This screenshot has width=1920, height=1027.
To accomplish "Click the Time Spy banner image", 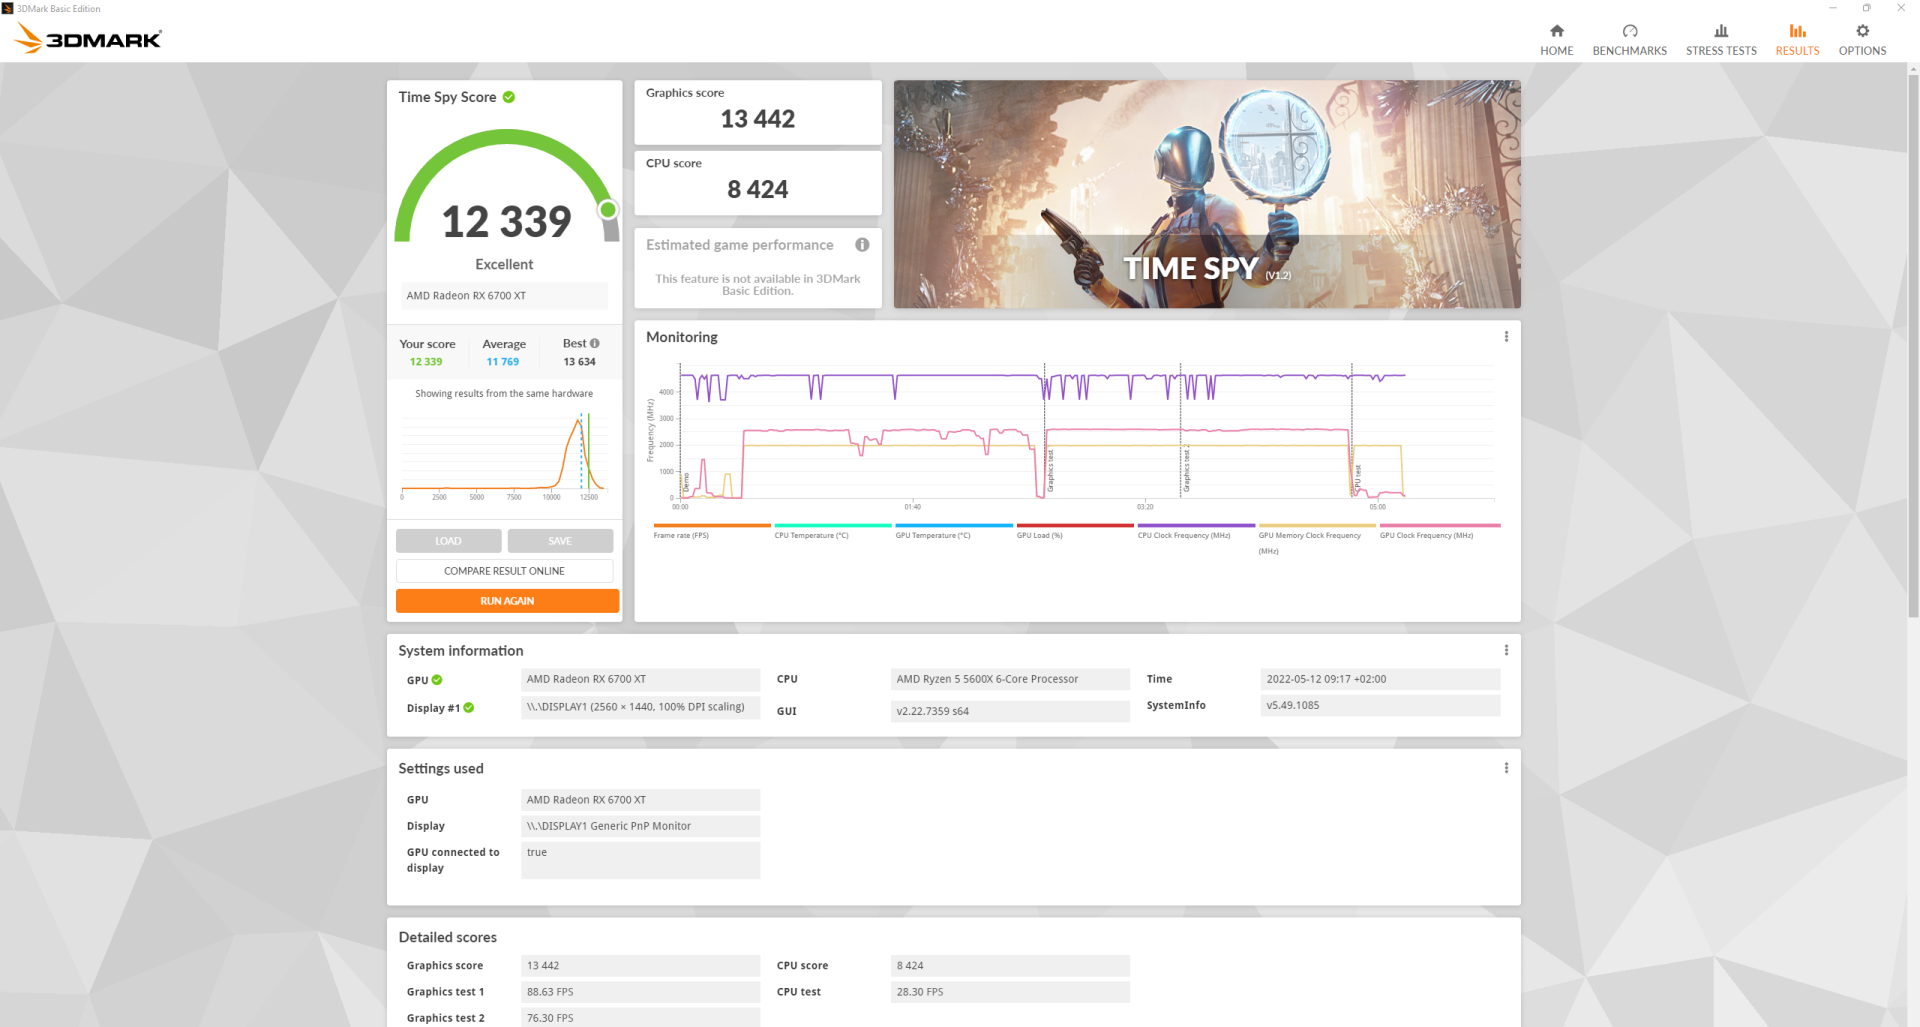I will (x=1207, y=194).
